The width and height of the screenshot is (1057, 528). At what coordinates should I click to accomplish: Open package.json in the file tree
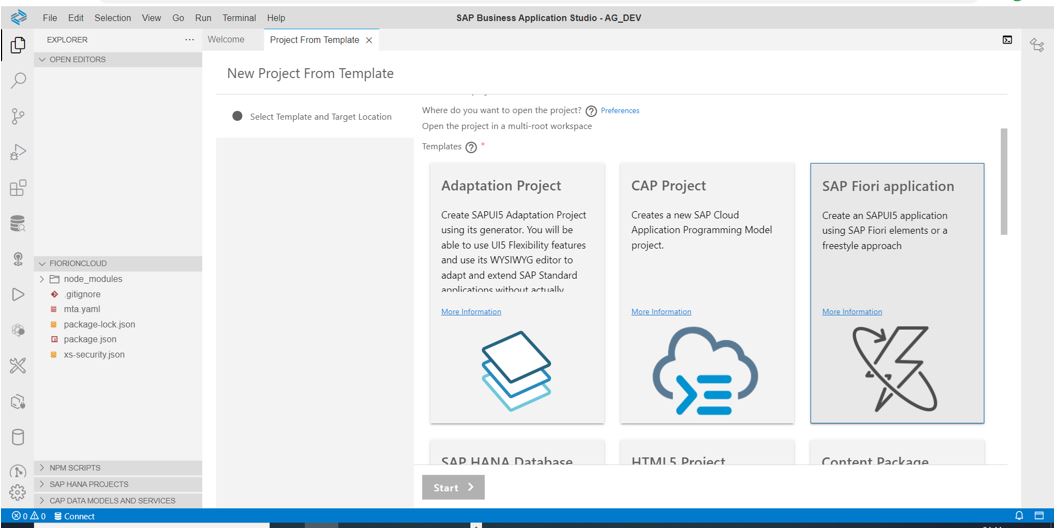90,339
